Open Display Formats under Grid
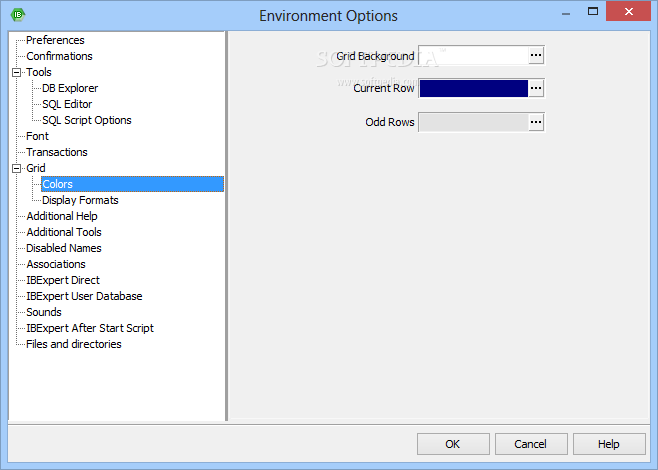 (x=80, y=200)
